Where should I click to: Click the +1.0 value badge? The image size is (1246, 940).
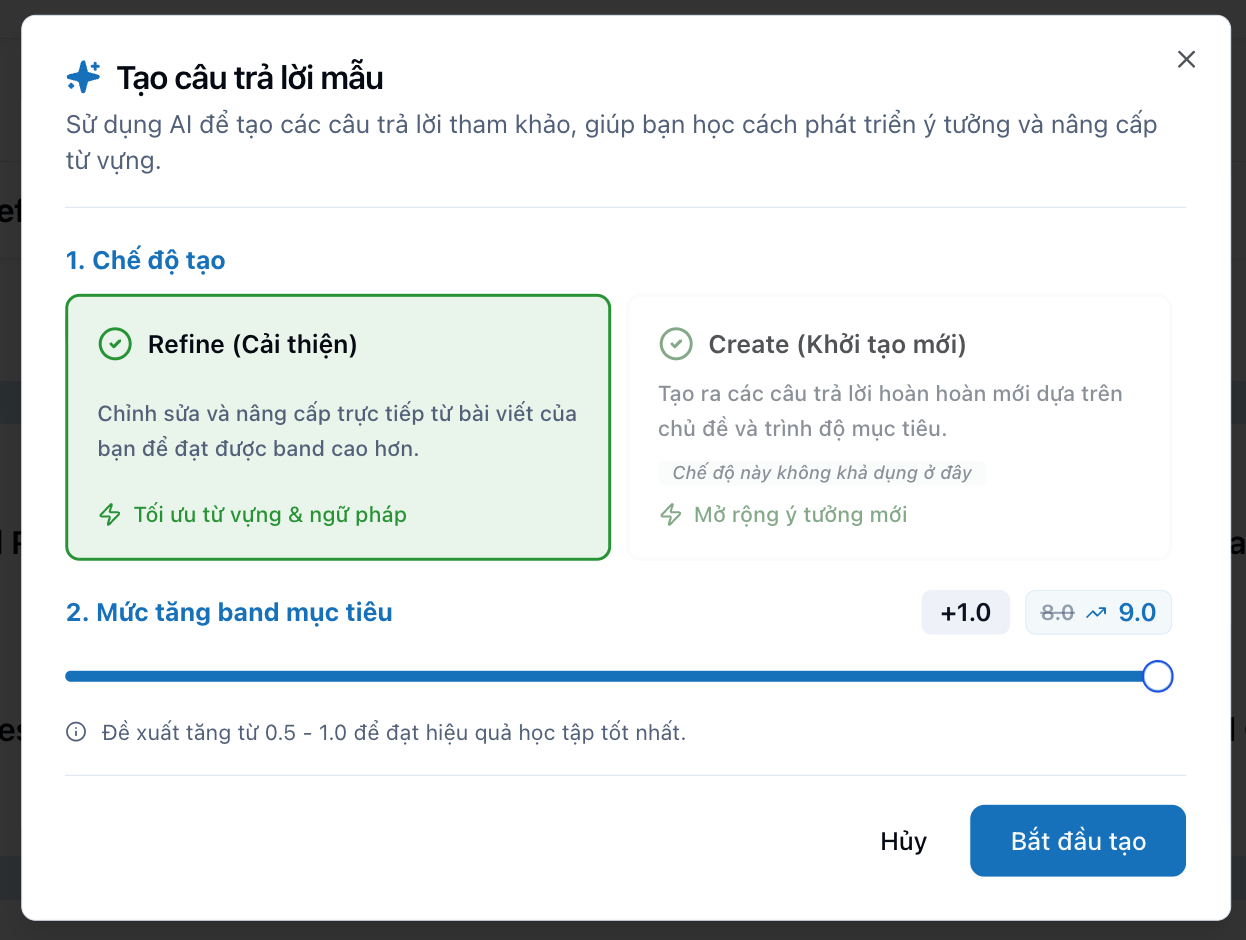coord(965,611)
